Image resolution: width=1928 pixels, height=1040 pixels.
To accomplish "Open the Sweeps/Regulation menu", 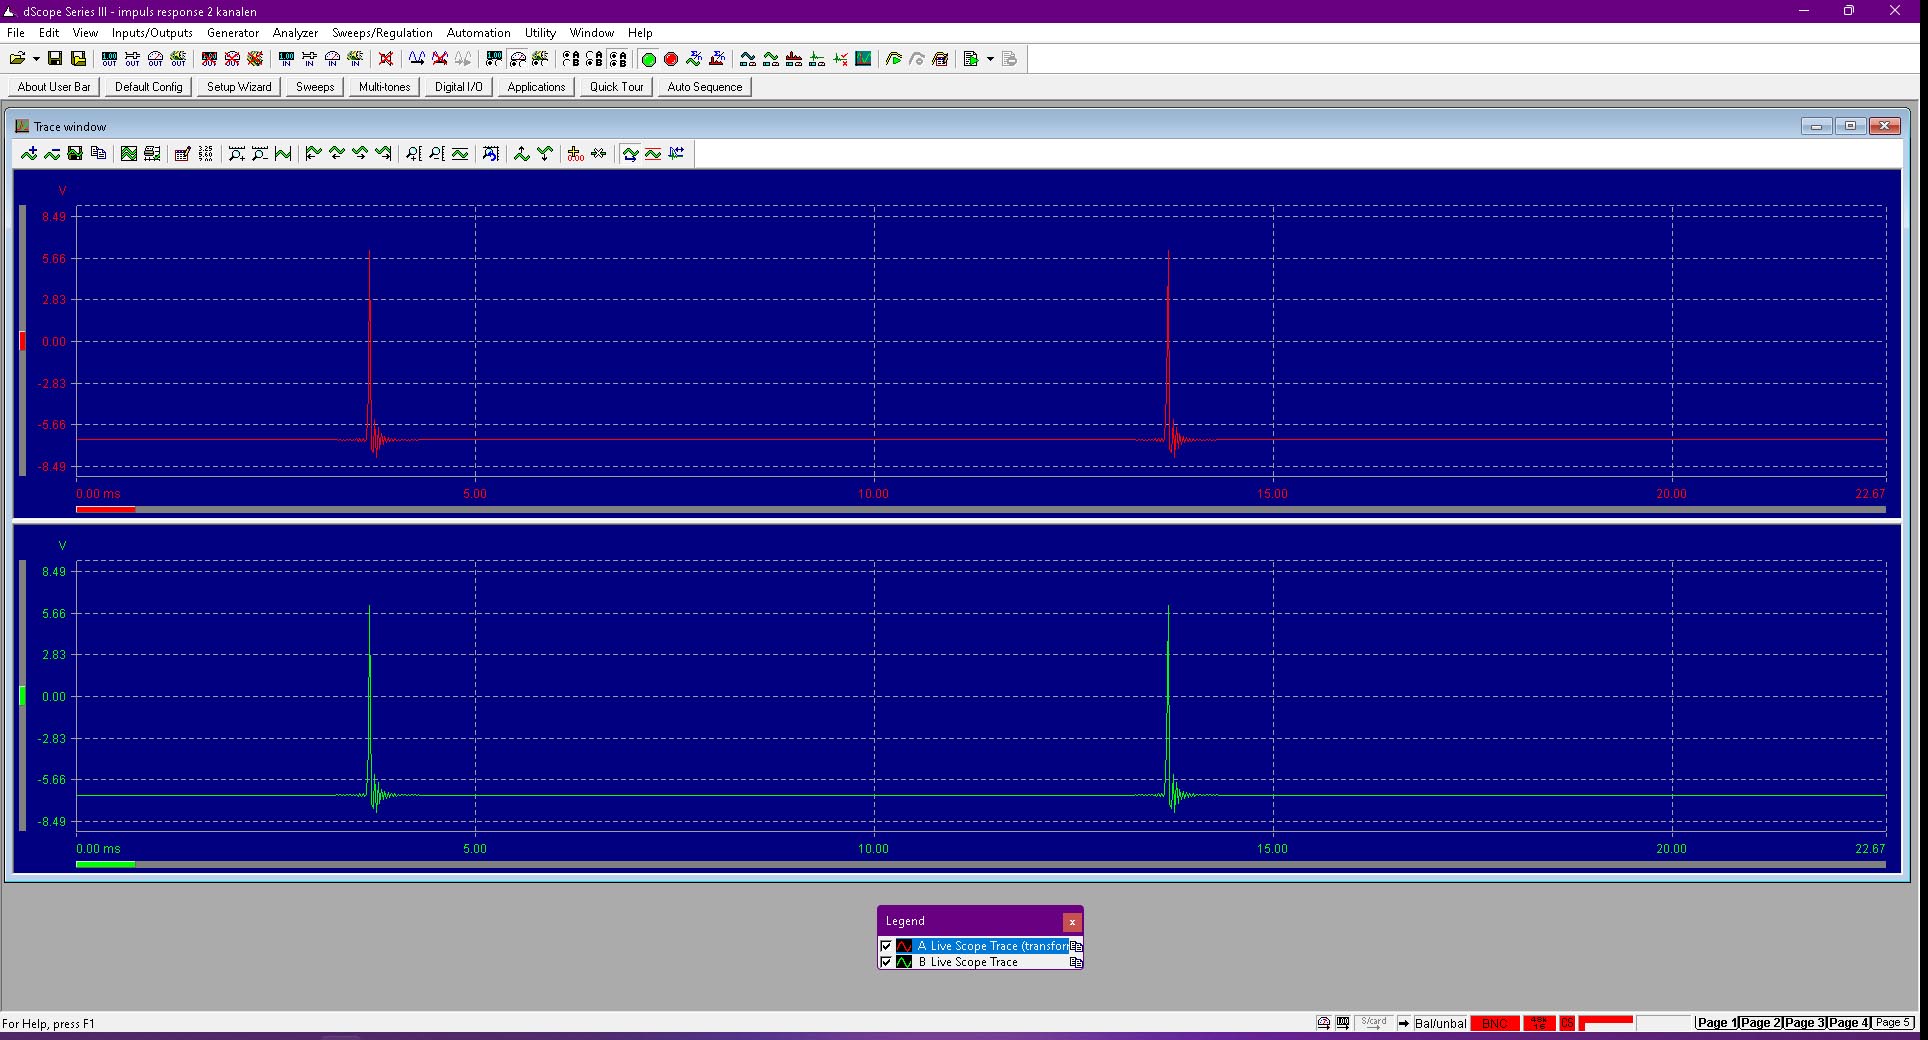I will click(x=382, y=33).
